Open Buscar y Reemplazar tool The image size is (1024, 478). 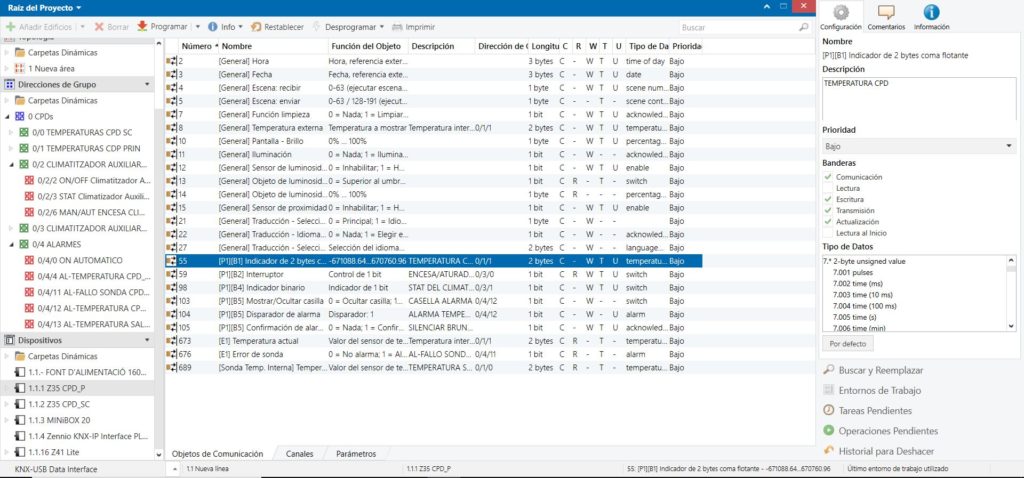coord(829,370)
